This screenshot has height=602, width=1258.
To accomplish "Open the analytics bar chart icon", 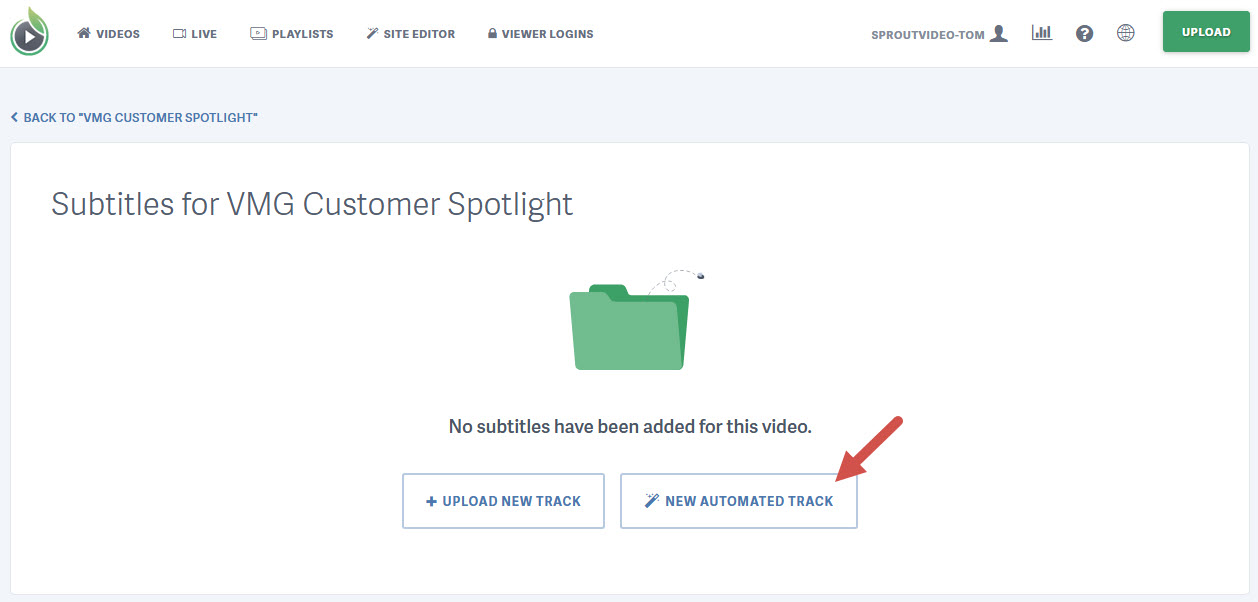I will (1041, 32).
